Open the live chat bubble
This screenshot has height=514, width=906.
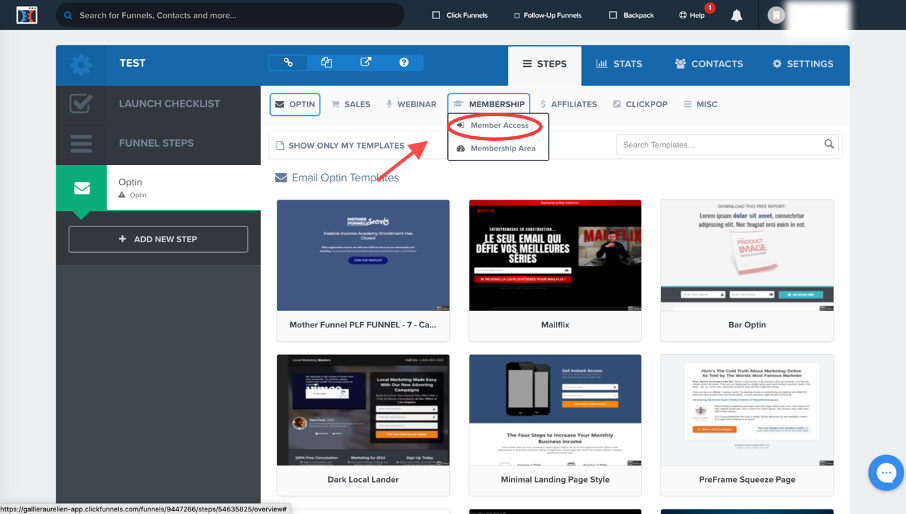886,473
